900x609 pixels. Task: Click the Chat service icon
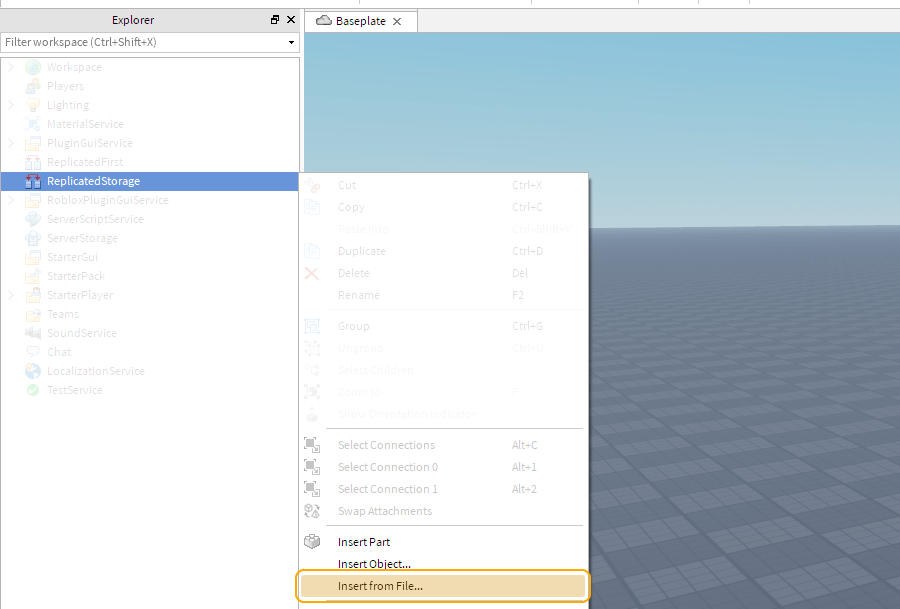pyautogui.click(x=34, y=351)
